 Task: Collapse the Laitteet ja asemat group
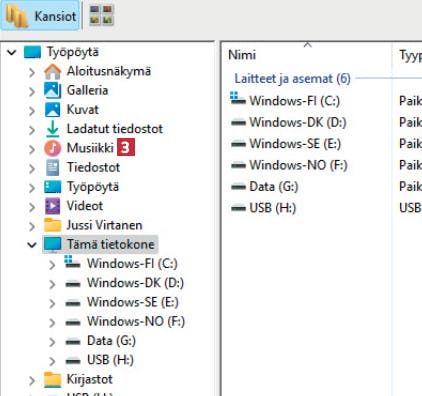coord(292,79)
